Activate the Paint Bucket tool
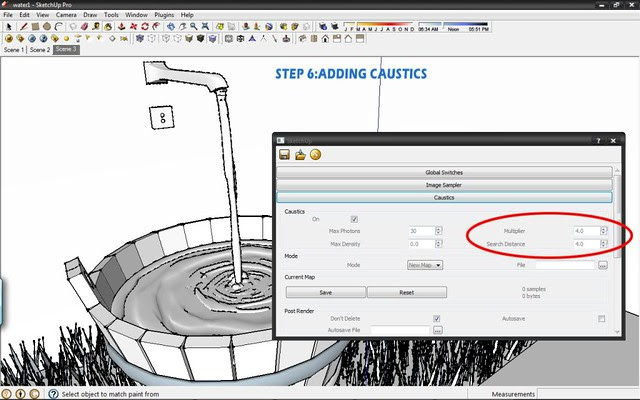This screenshot has width=640, height=400. point(108,27)
